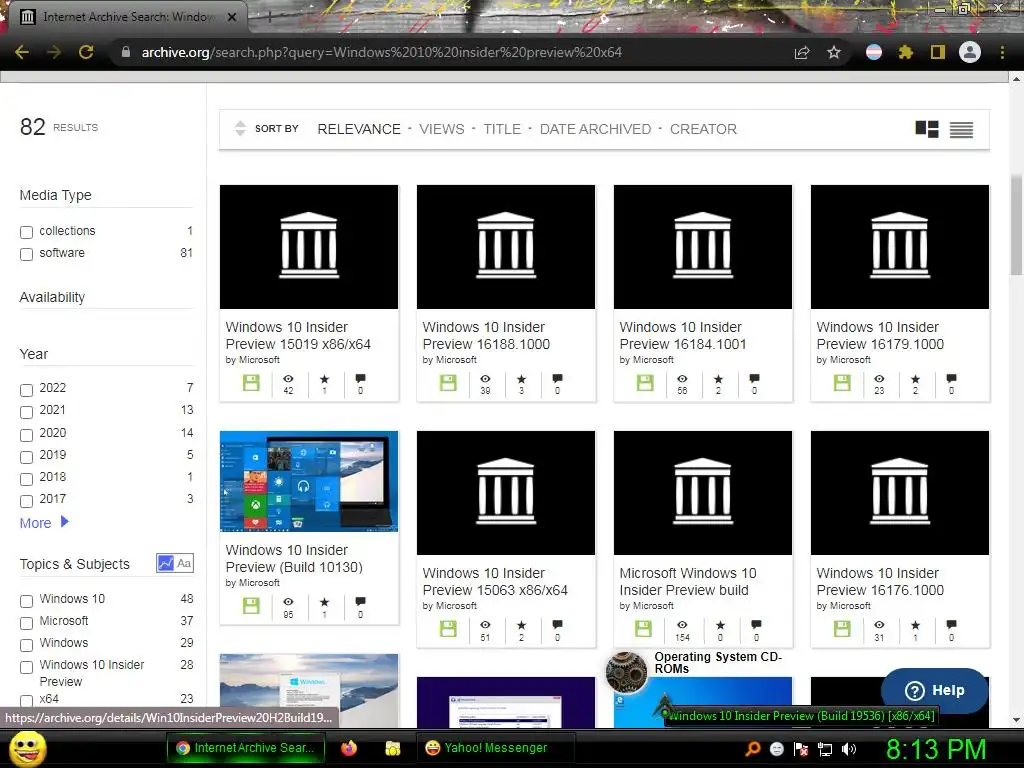The width and height of the screenshot is (1024, 768).
Task: Open Microsoft Windows 10 Insider Preview build link
Action: coord(688,581)
